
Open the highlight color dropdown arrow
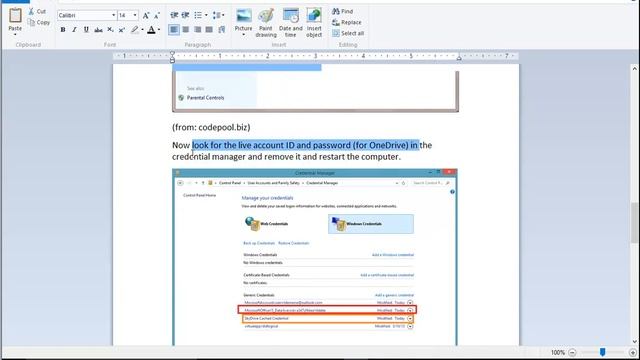tap(142, 30)
